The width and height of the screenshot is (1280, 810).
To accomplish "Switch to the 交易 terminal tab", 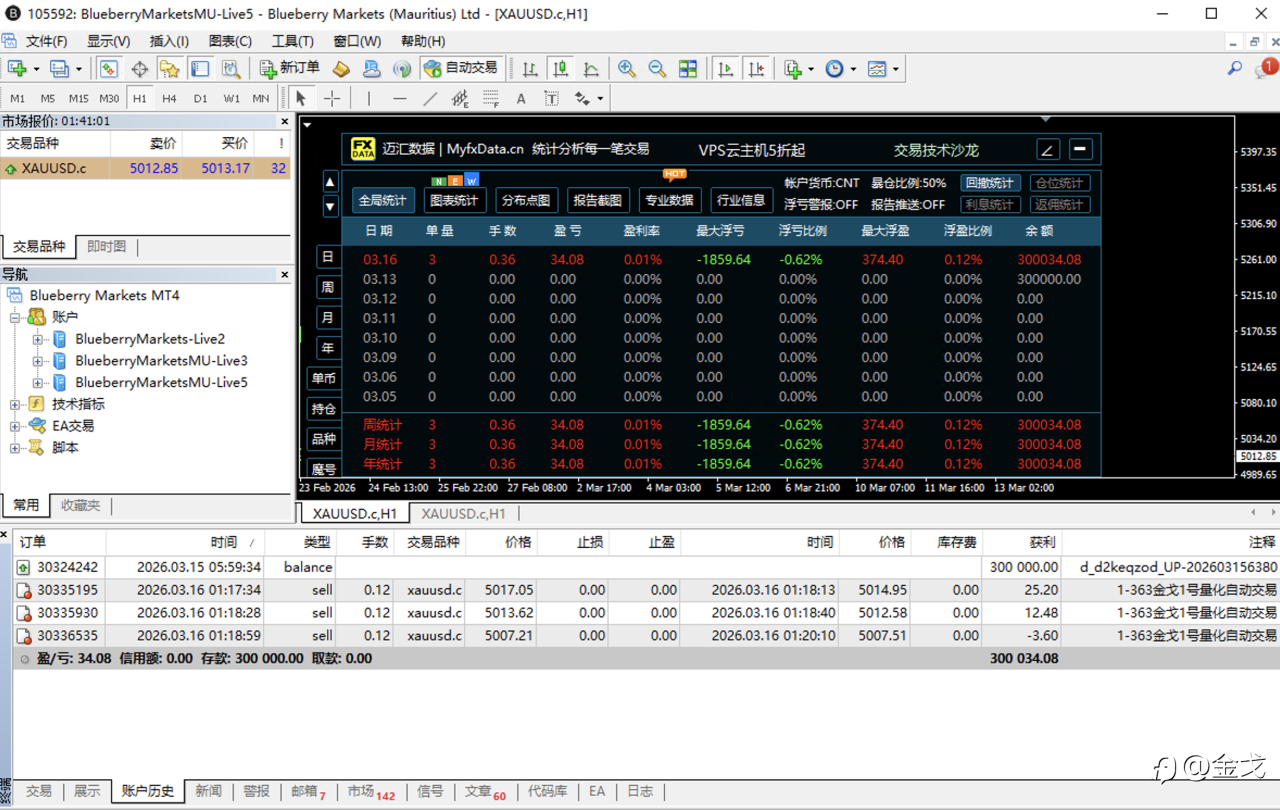I will coord(38,791).
